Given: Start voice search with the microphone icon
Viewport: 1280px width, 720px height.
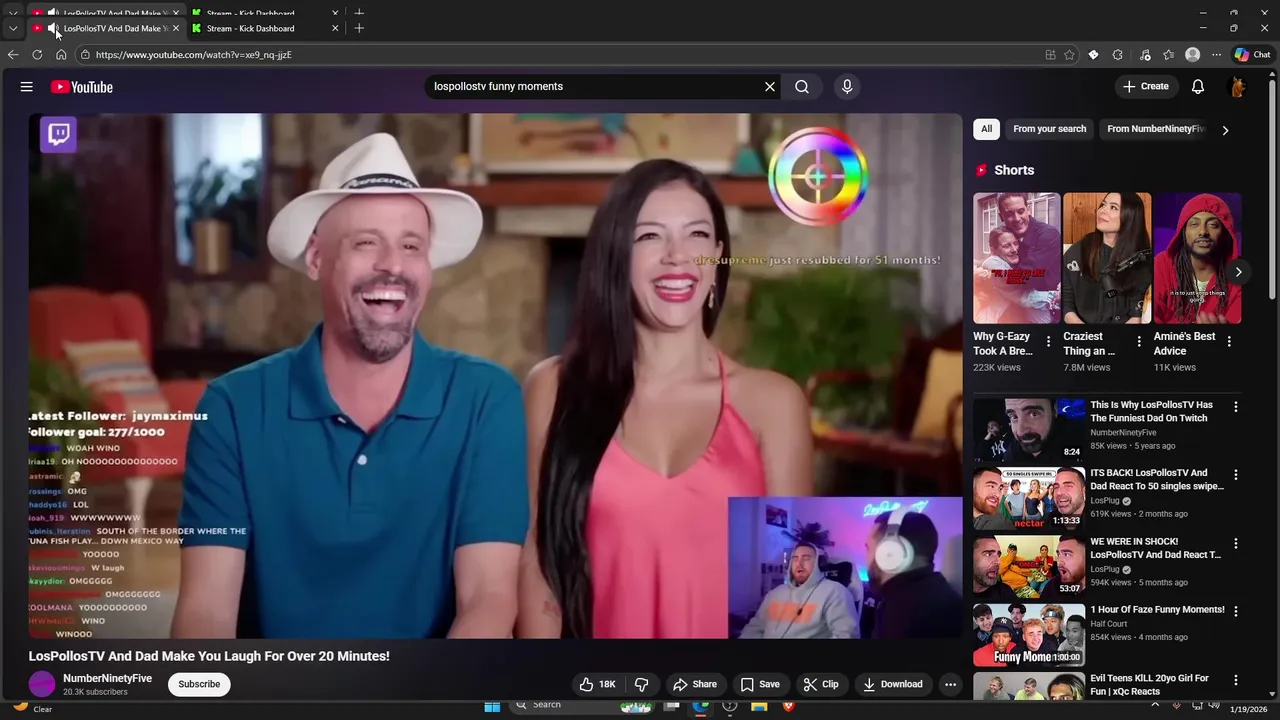Looking at the screenshot, I should [847, 87].
